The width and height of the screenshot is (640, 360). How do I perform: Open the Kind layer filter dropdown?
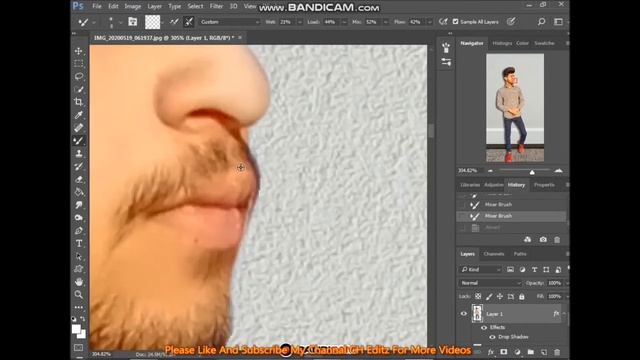(481, 269)
